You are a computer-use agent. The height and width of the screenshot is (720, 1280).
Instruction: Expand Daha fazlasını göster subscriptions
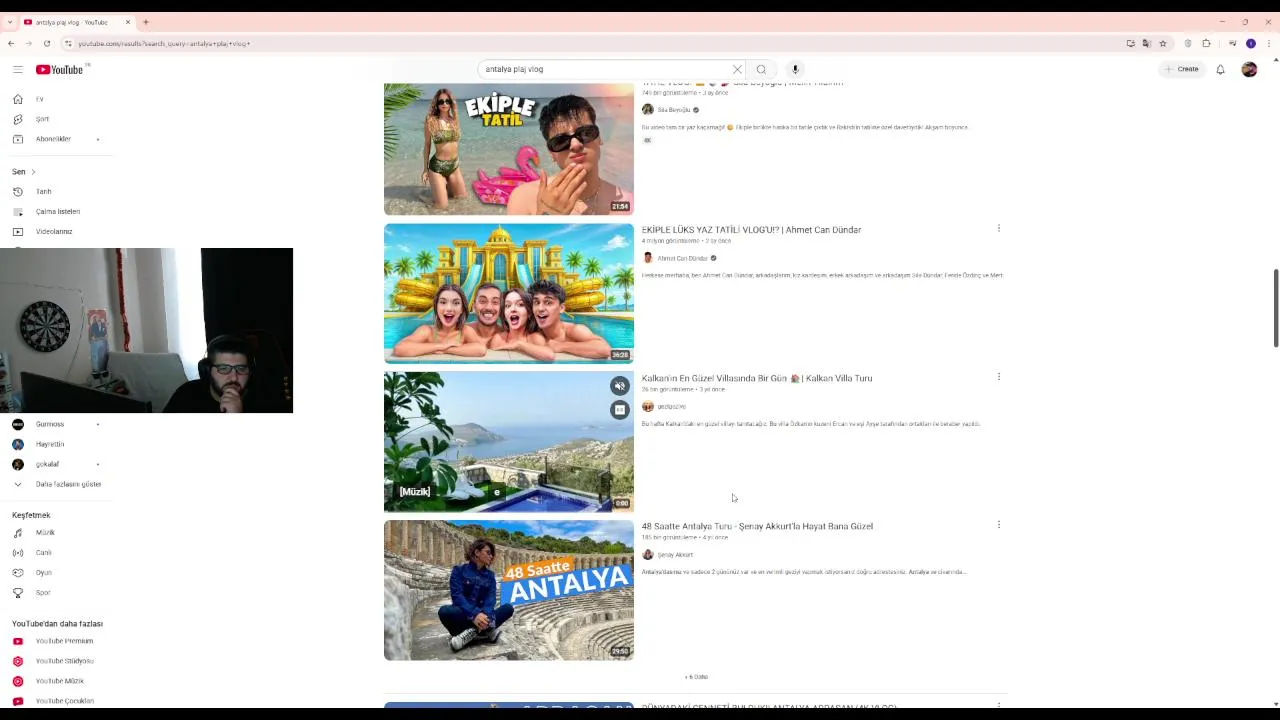[57, 484]
